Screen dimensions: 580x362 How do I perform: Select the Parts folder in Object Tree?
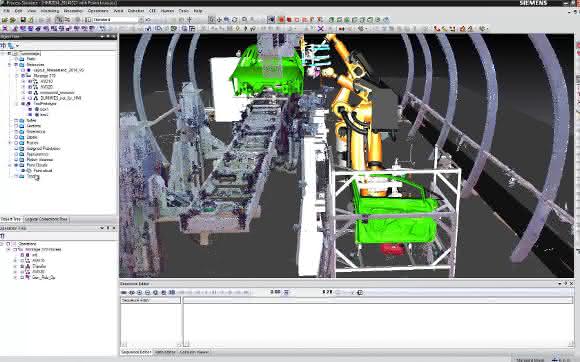click(31, 59)
